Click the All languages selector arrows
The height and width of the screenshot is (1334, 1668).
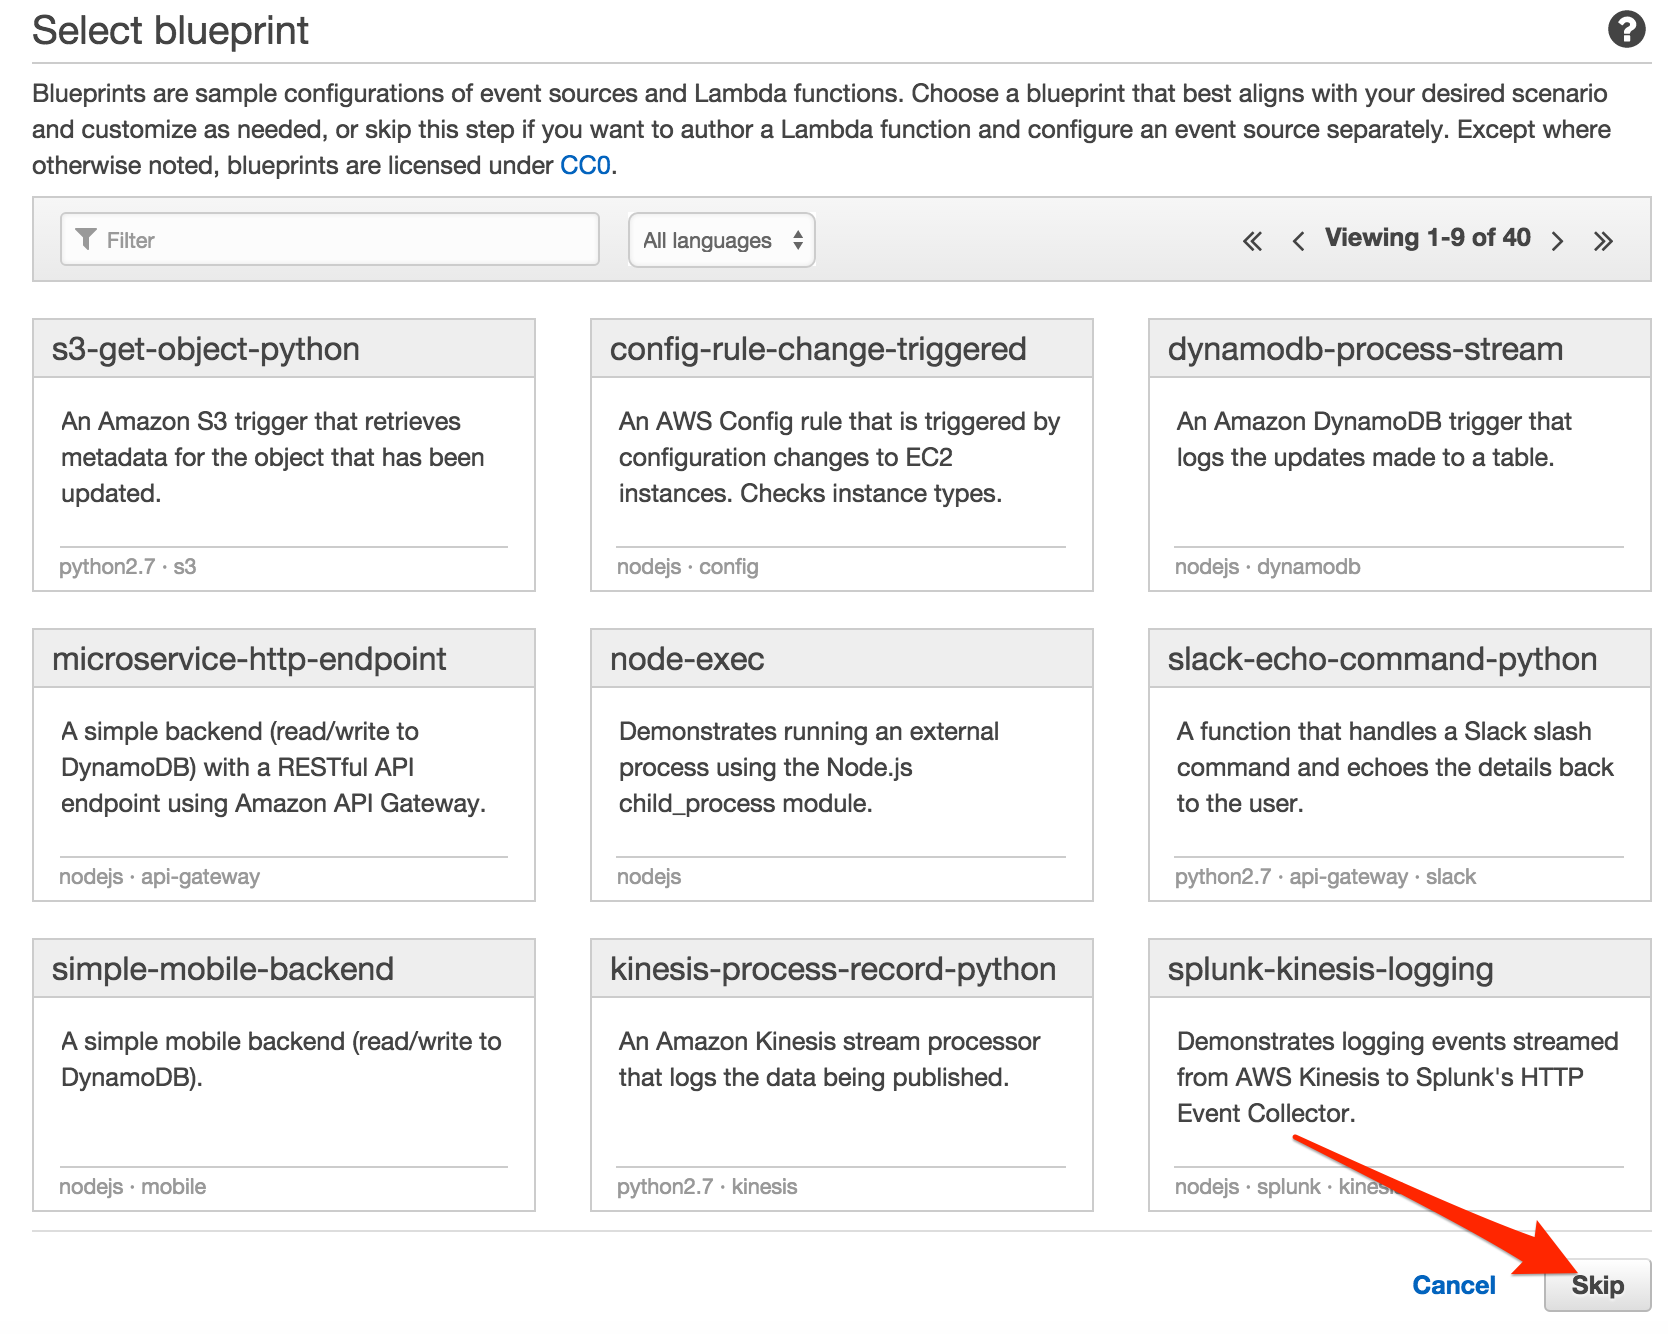(x=797, y=240)
